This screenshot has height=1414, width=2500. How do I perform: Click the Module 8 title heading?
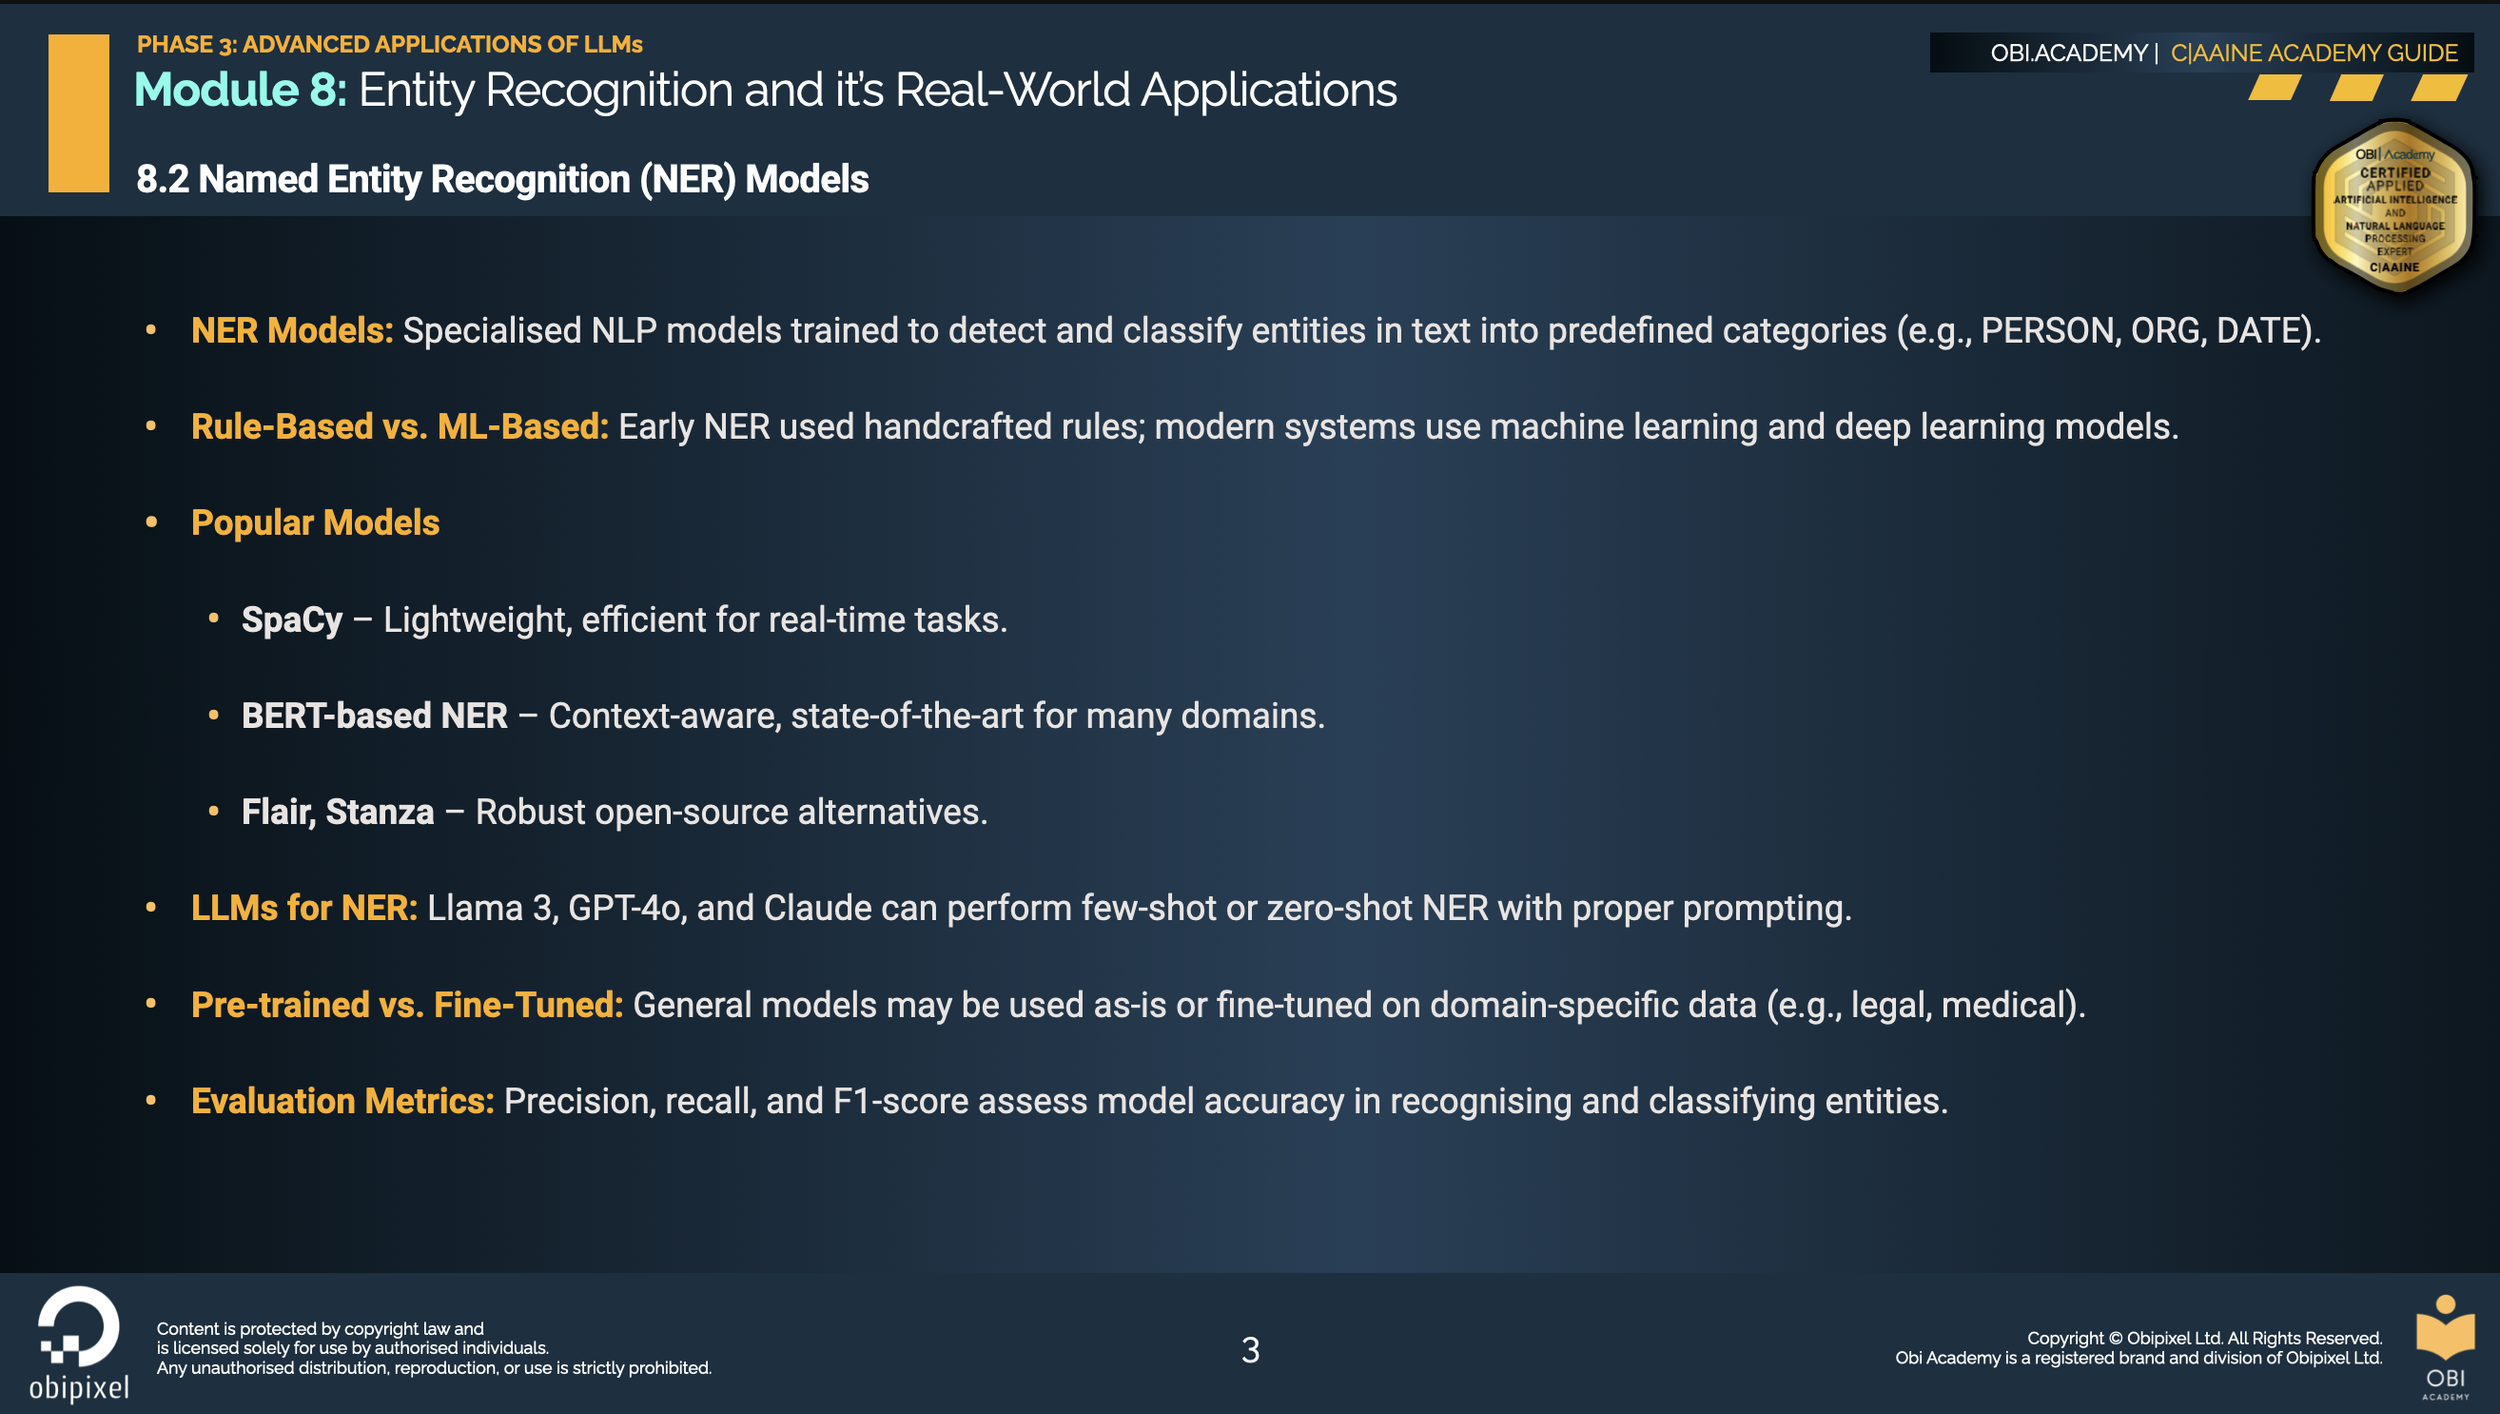tap(765, 90)
